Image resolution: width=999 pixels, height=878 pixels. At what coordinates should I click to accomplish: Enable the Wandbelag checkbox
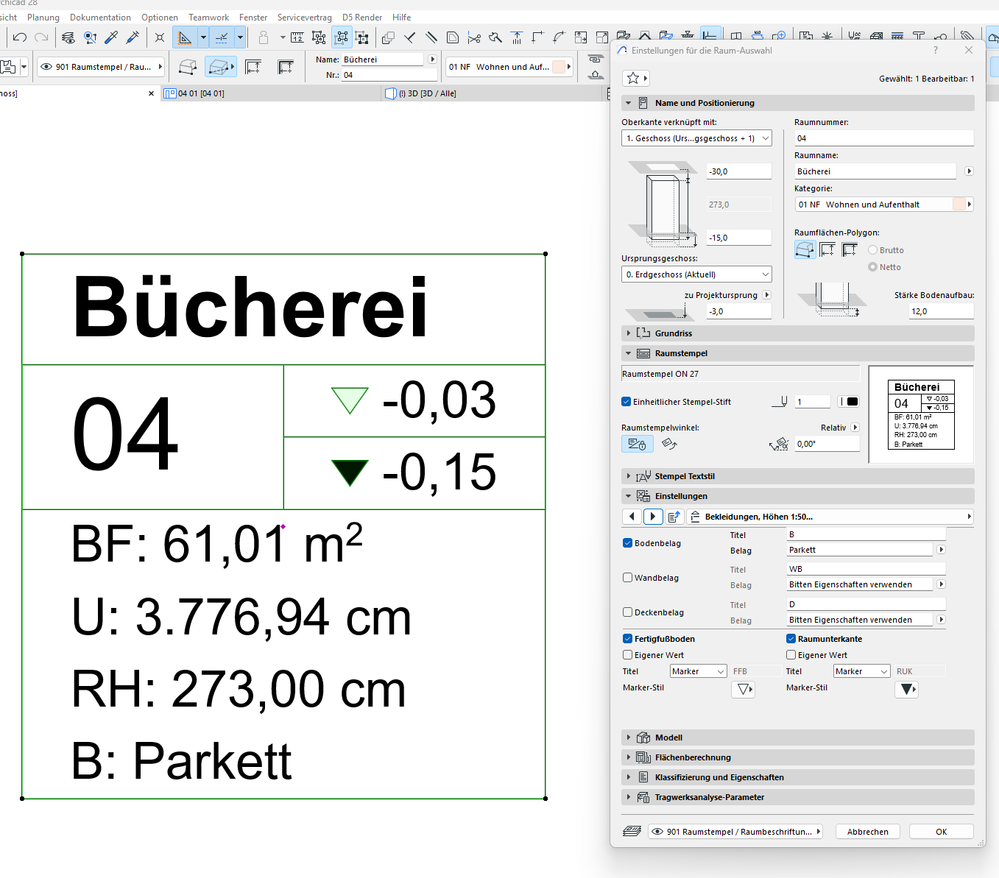coord(628,577)
